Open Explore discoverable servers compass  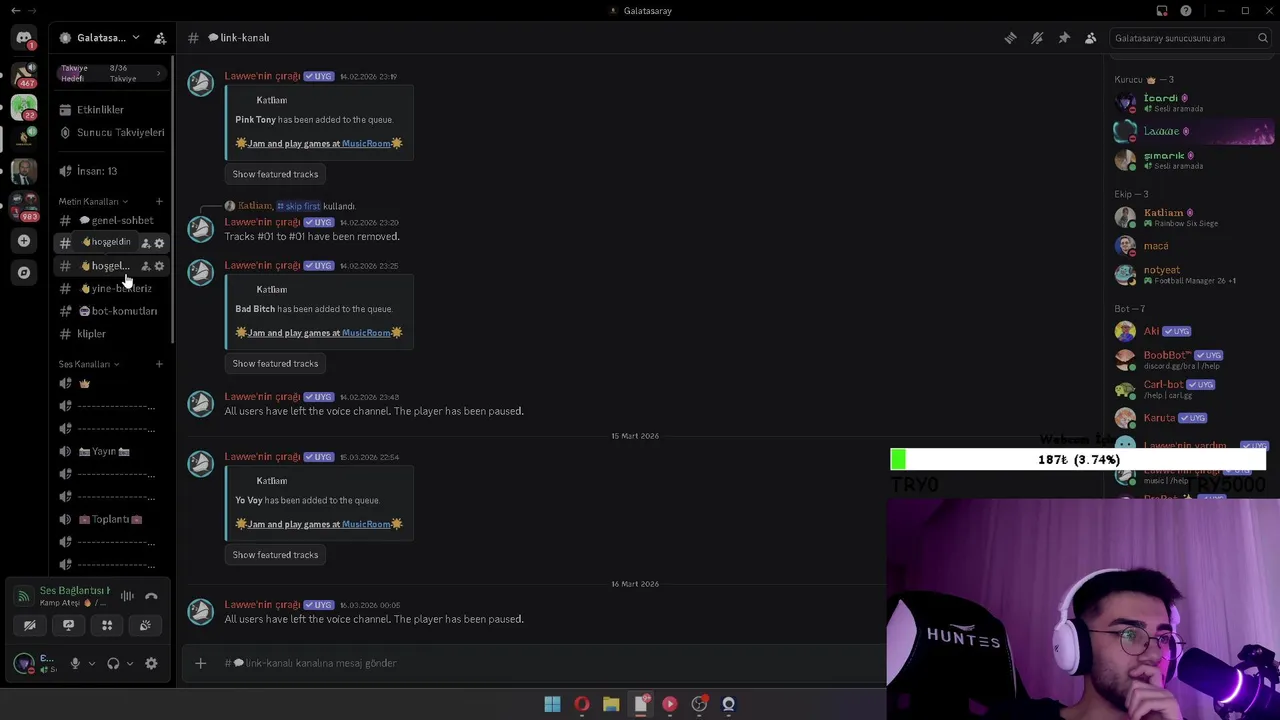tap(24, 272)
